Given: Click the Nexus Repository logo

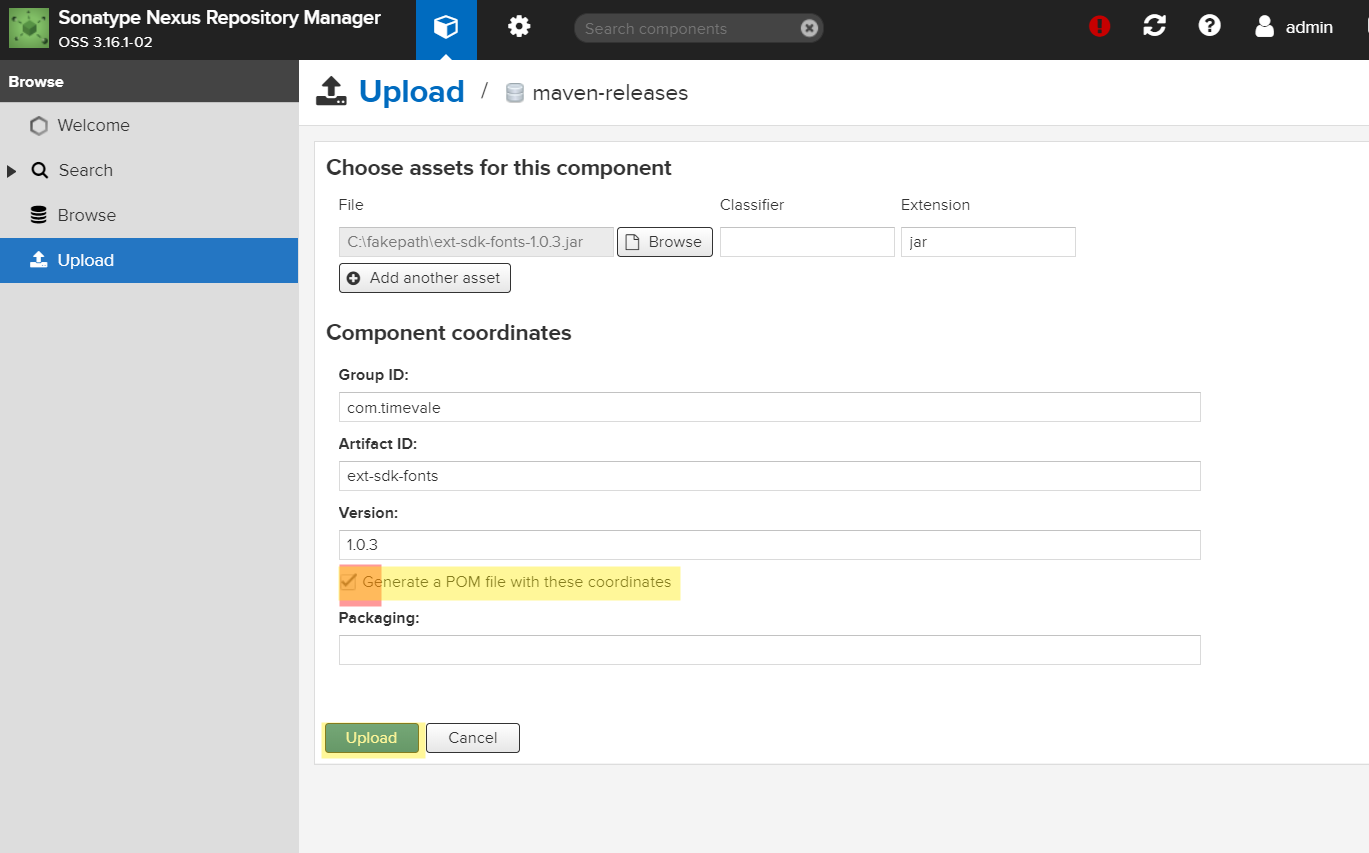Looking at the screenshot, I should [x=29, y=28].
